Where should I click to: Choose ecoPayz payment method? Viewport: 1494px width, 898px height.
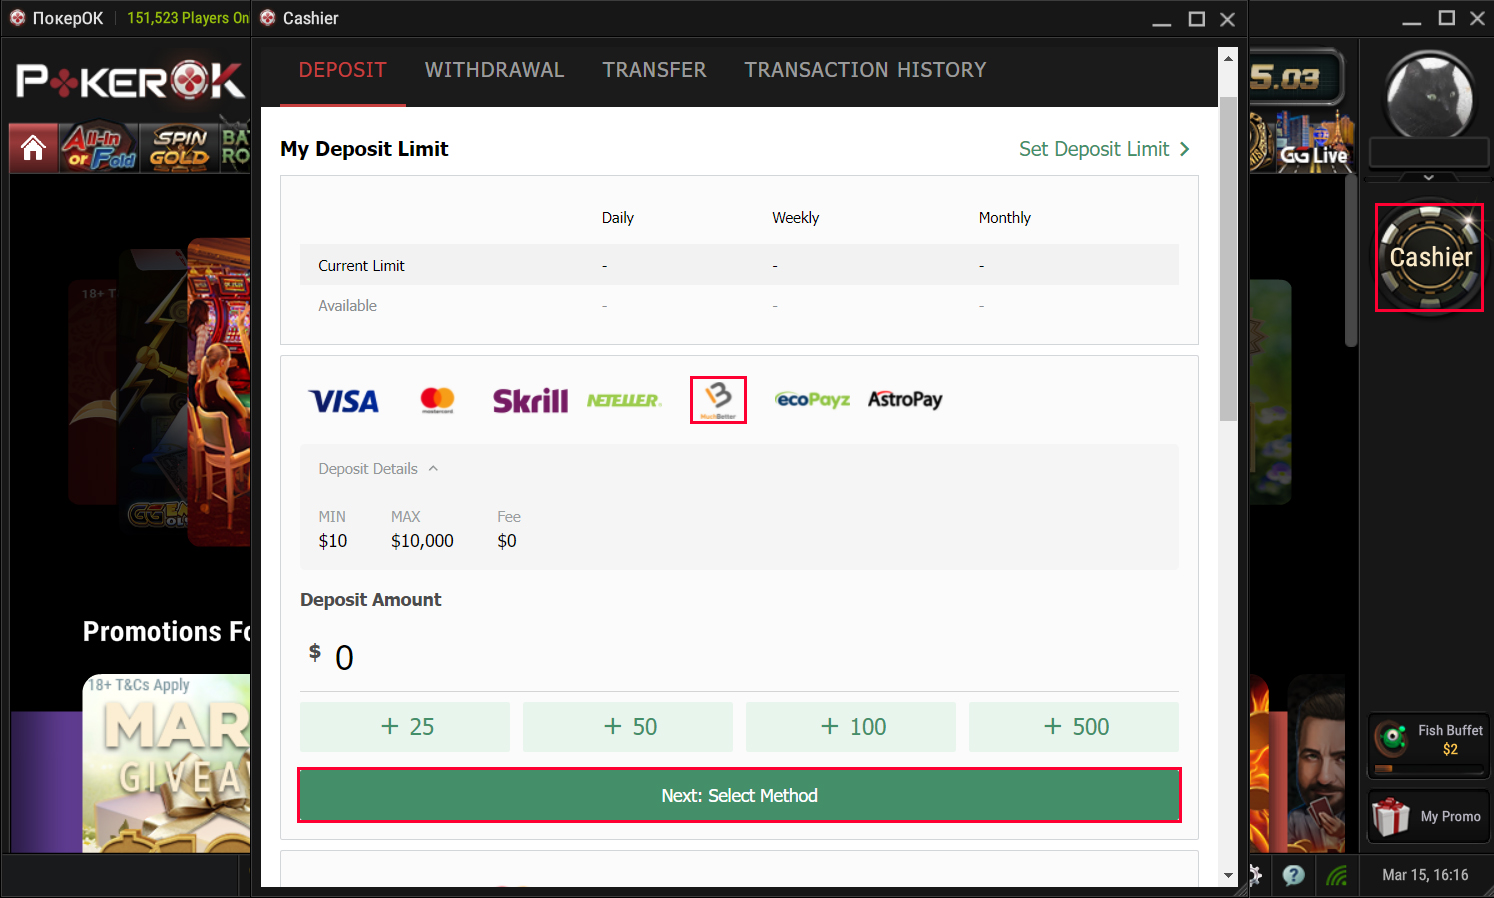point(812,400)
